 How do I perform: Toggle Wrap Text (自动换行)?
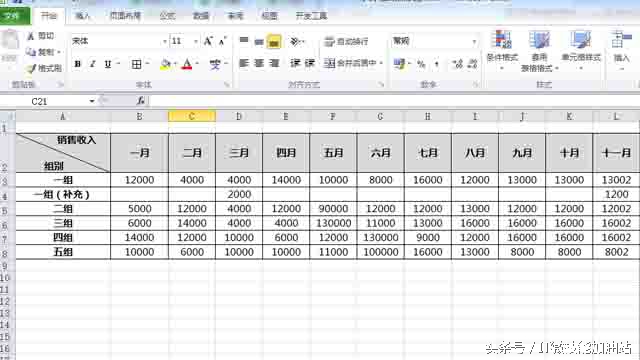point(346,41)
